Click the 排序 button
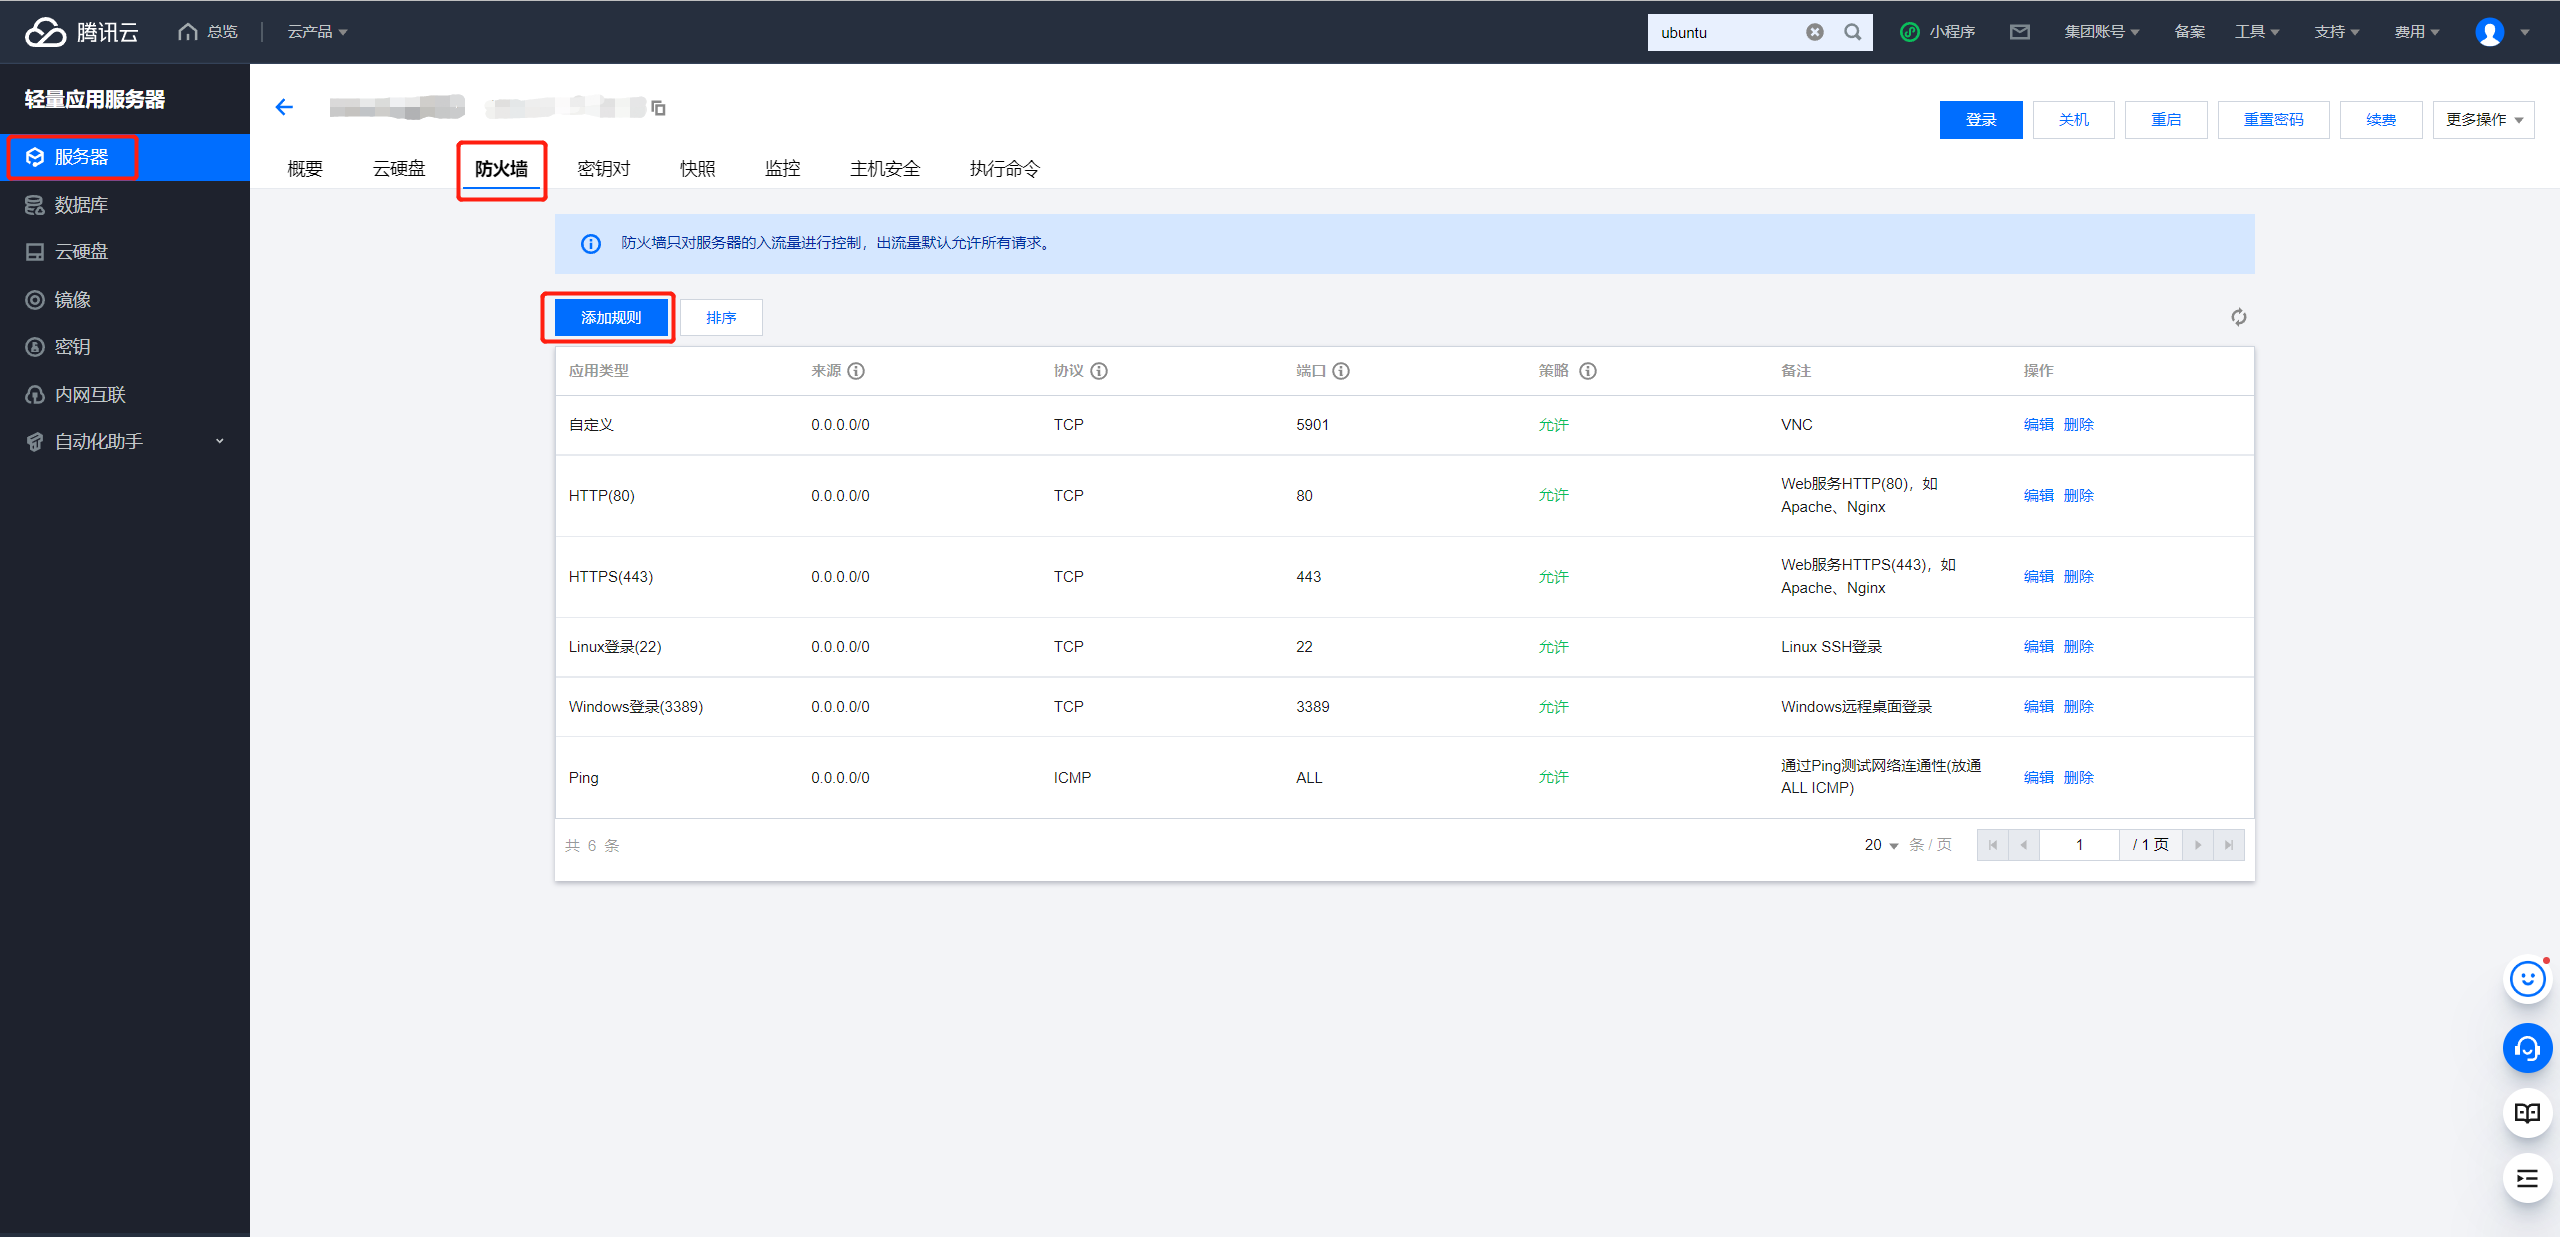Image resolution: width=2560 pixels, height=1237 pixels. (721, 318)
